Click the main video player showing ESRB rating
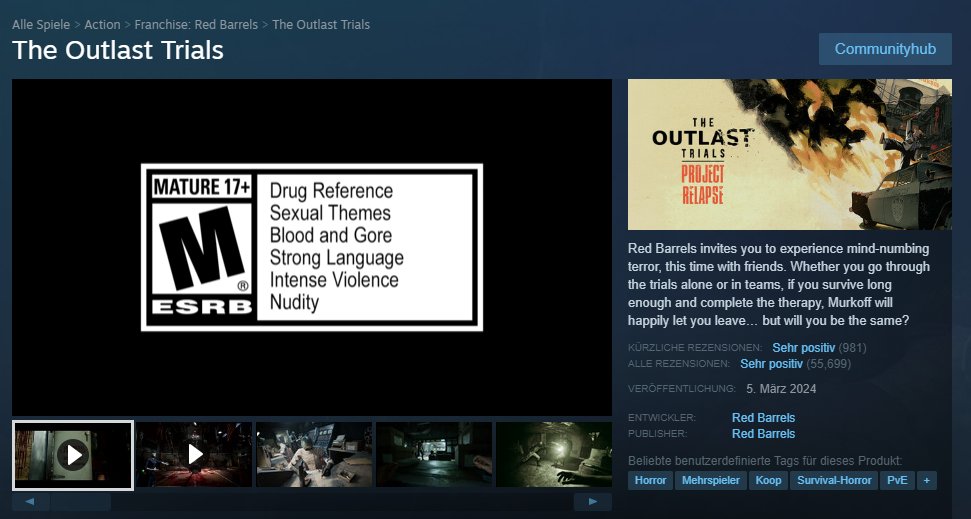Viewport: 971px width, 519px height. [x=311, y=247]
